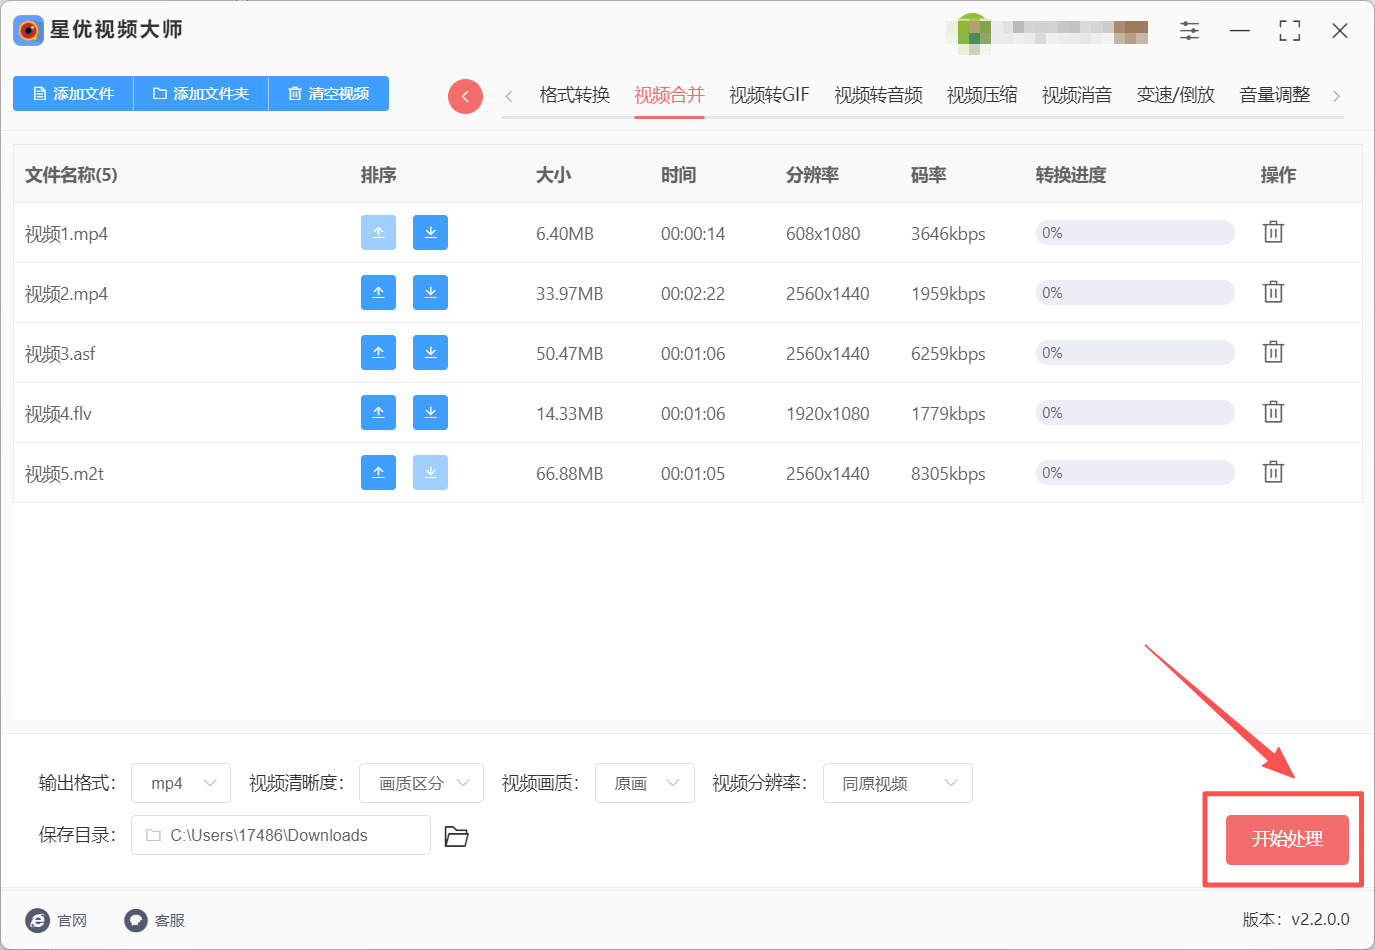Open 视频画质 原画 dropdown

point(645,783)
